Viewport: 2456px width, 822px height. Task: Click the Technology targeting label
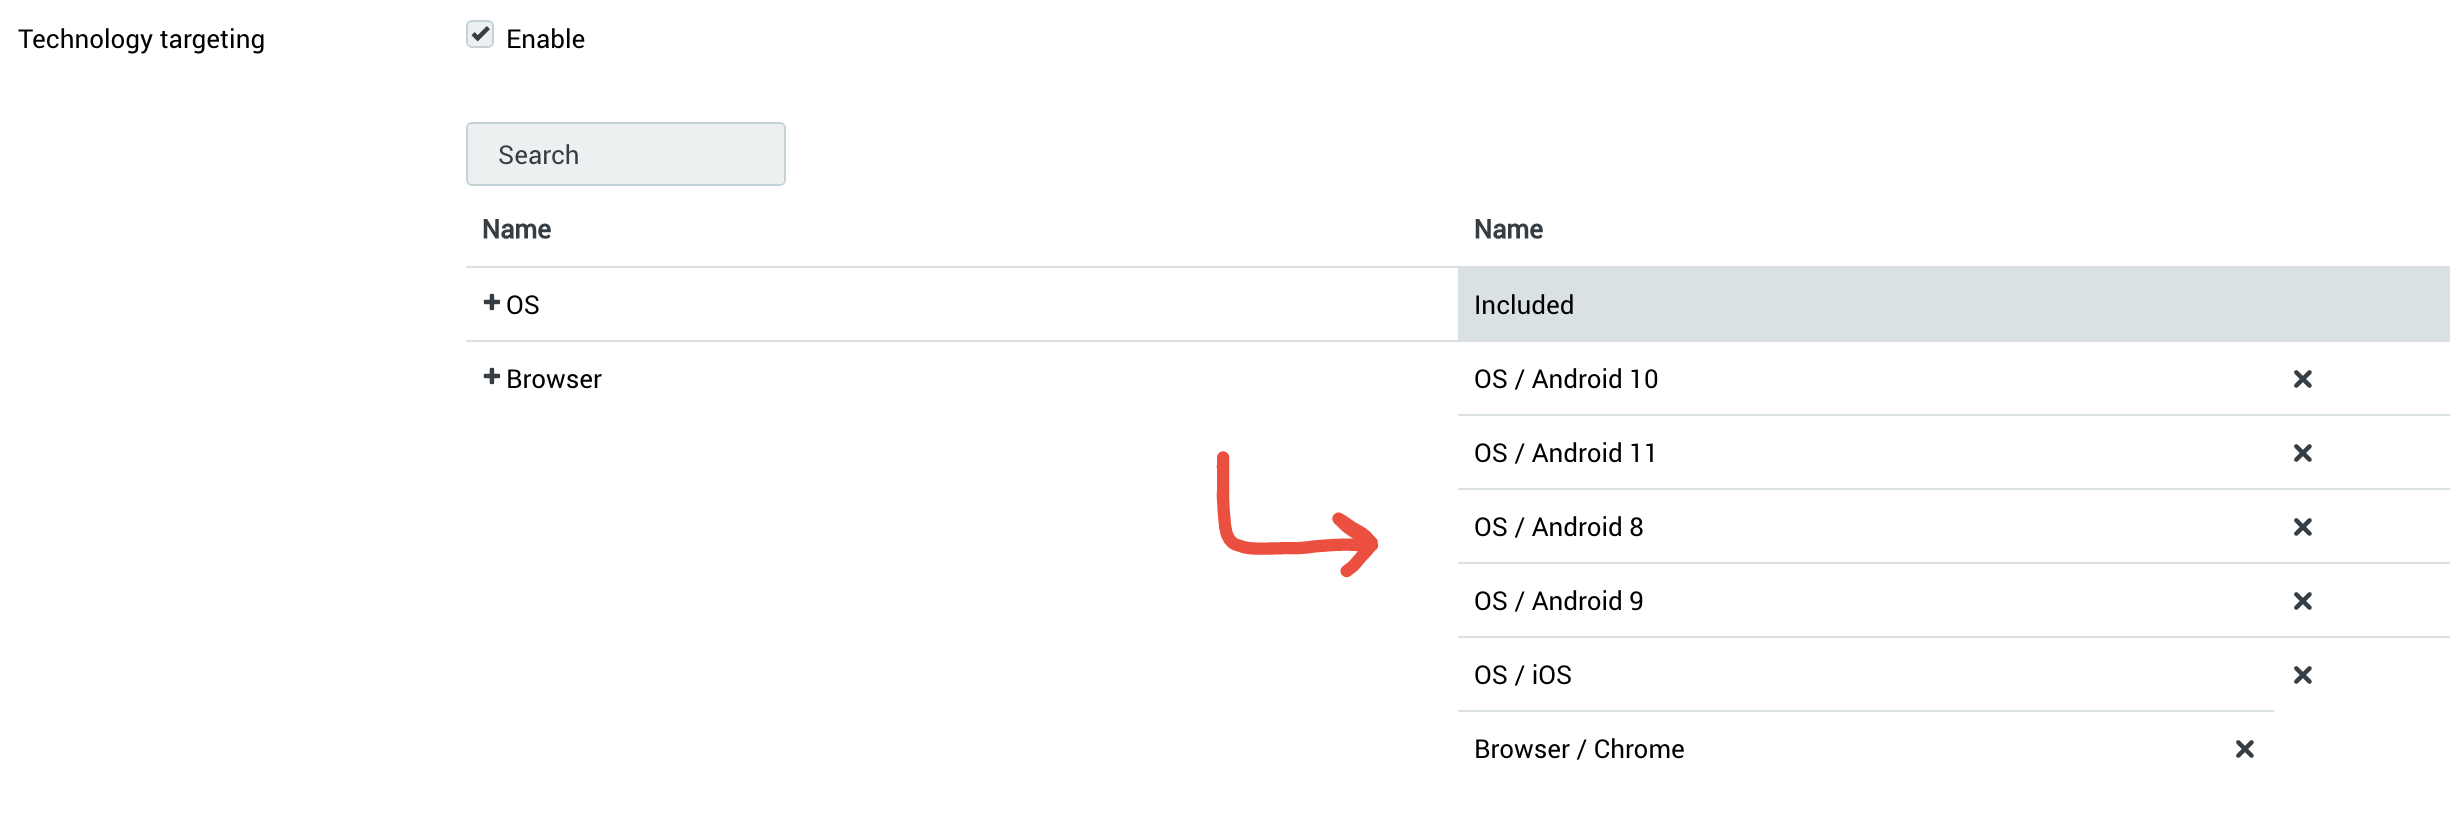[141, 39]
